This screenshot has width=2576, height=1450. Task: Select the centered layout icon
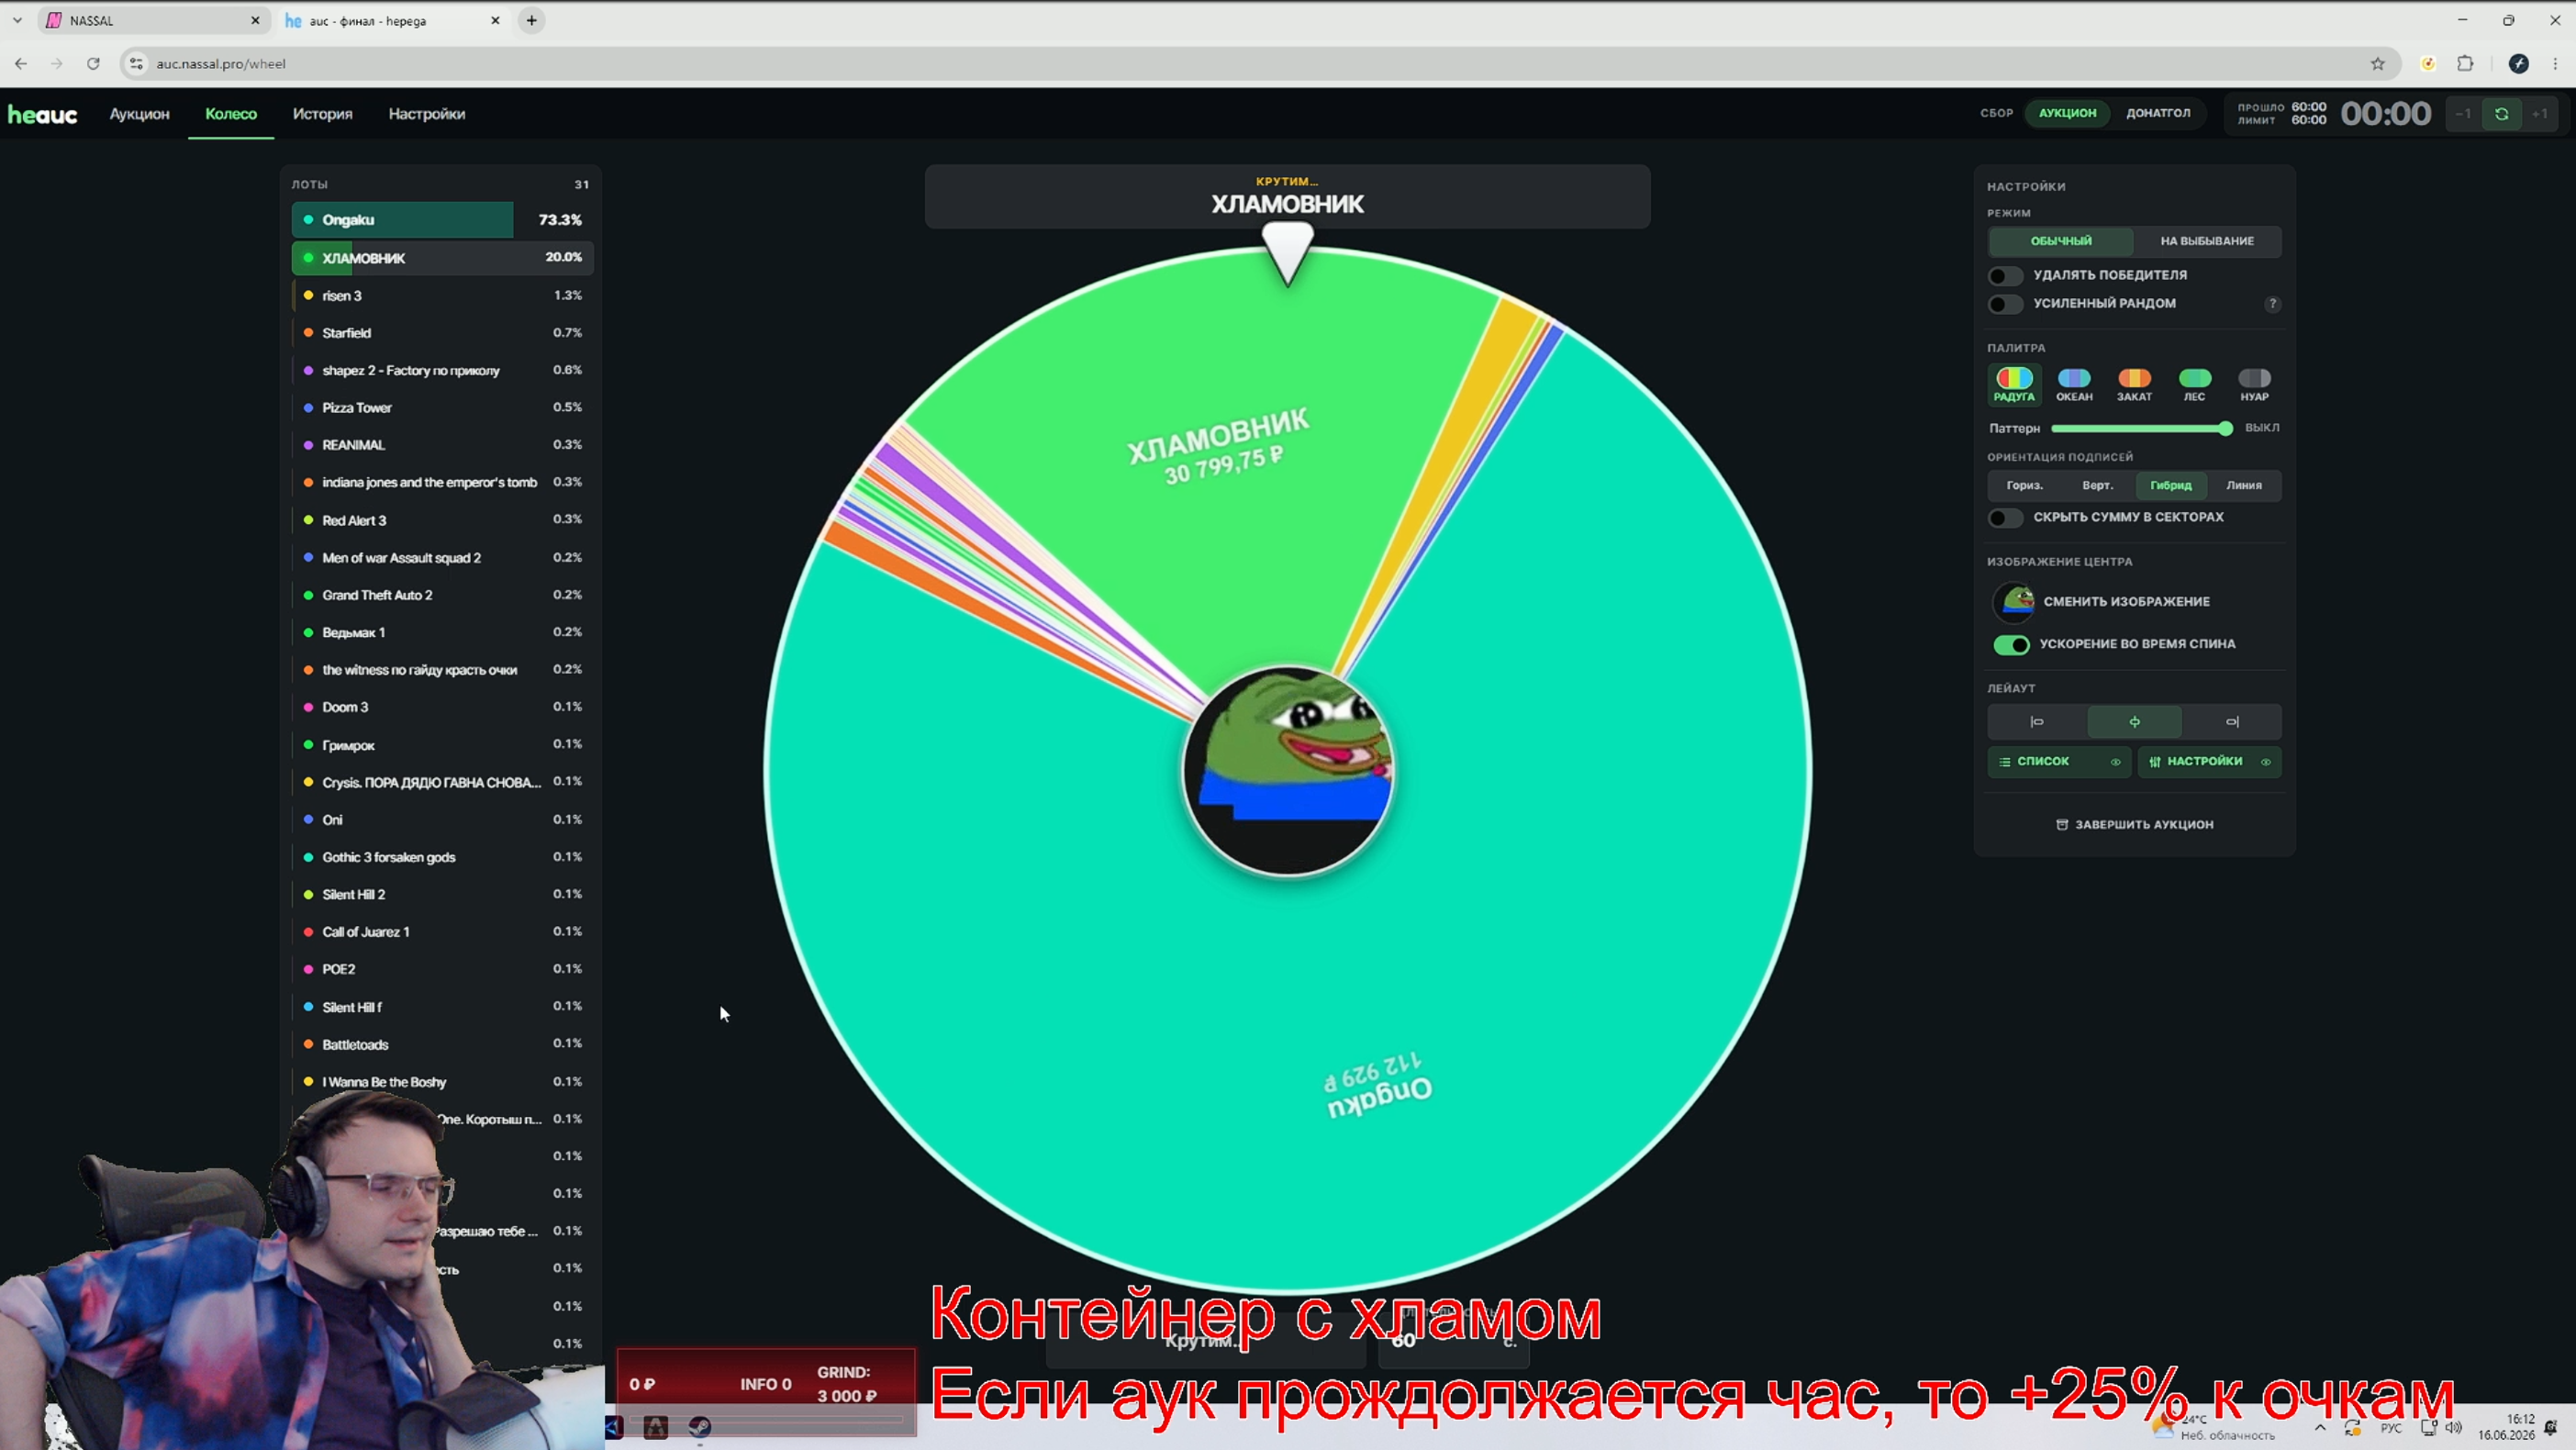2134,722
